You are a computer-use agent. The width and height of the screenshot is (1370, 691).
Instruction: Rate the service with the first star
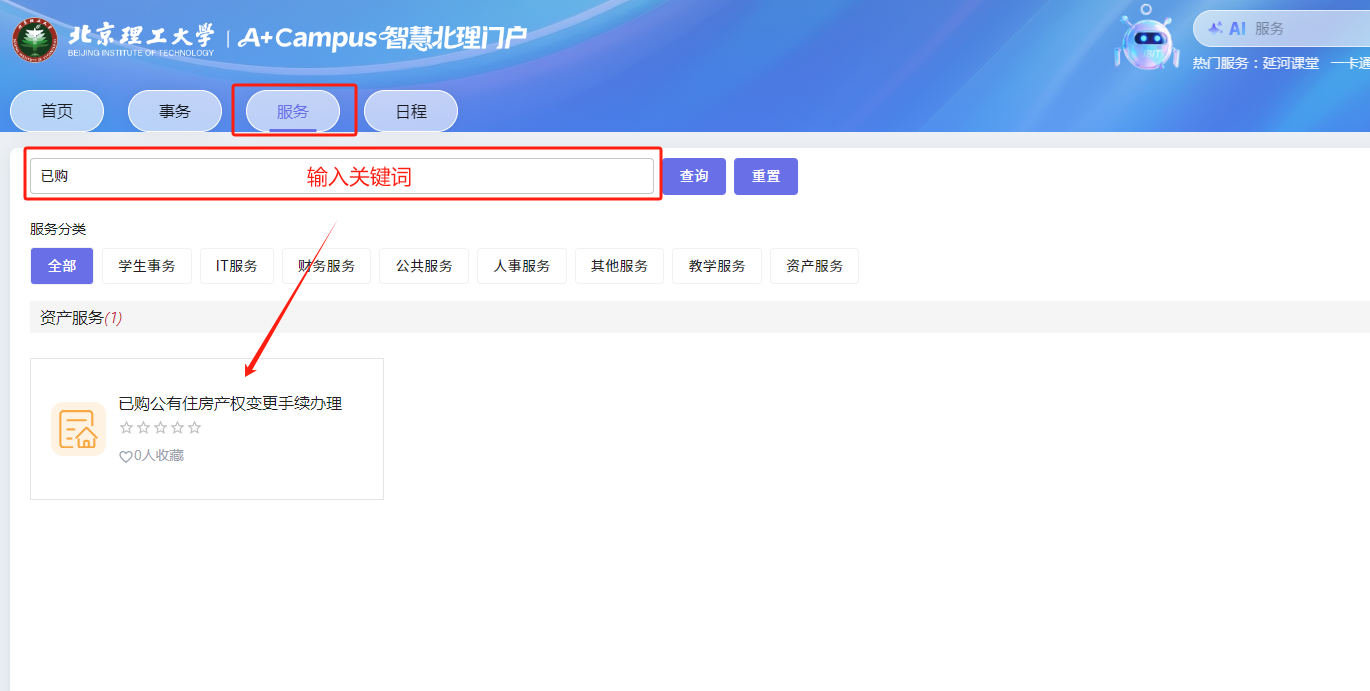click(x=126, y=428)
